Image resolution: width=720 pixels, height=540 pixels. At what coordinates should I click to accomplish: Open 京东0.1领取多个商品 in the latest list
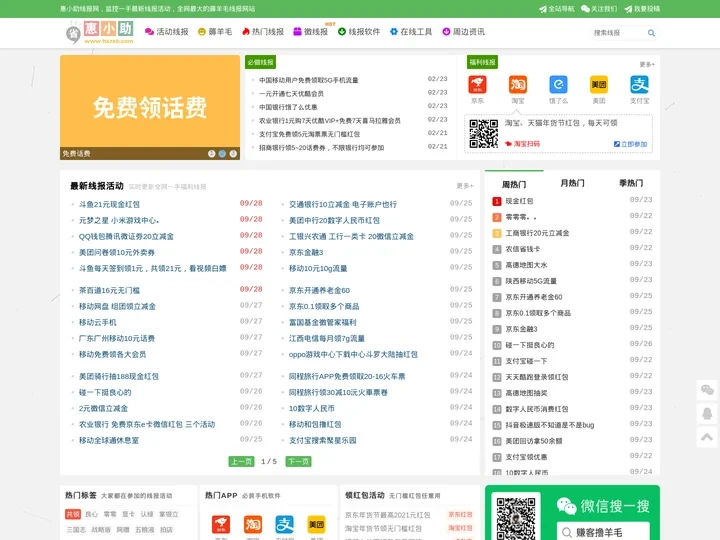324,306
